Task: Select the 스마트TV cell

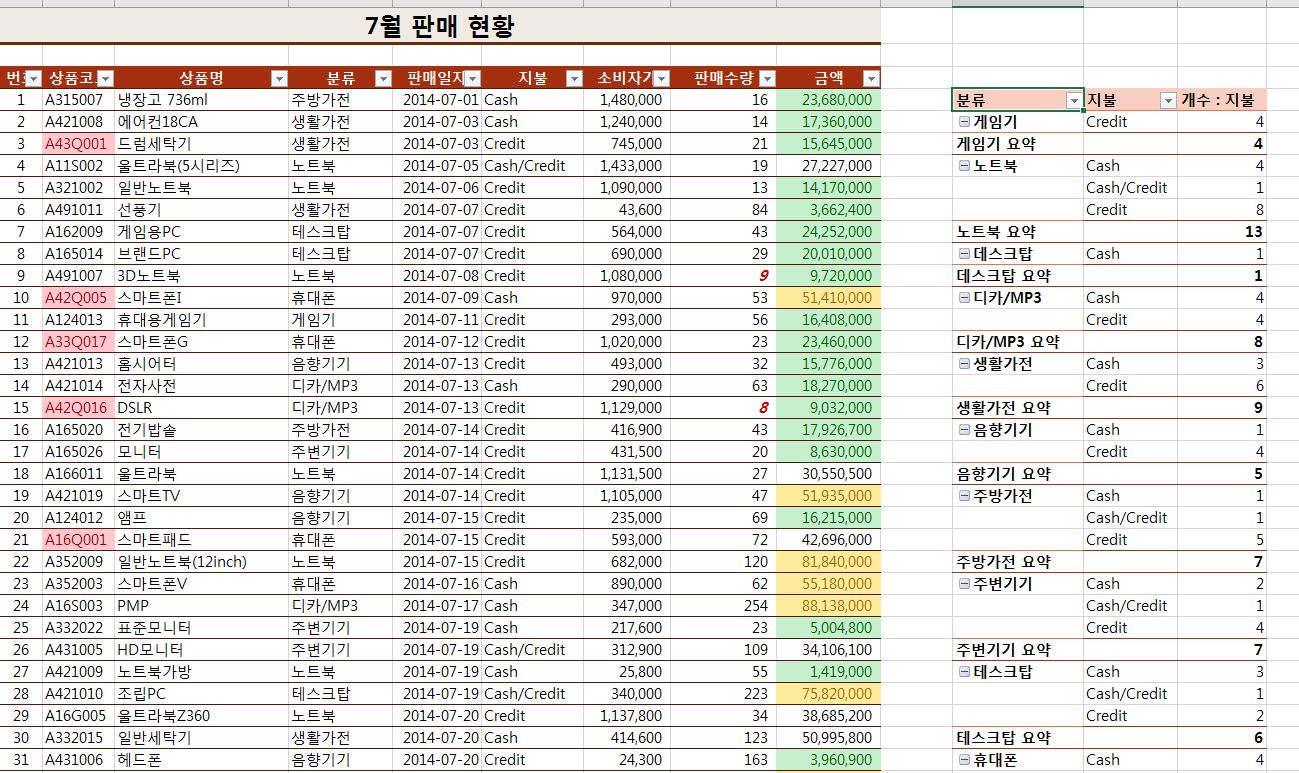Action: tap(202, 496)
